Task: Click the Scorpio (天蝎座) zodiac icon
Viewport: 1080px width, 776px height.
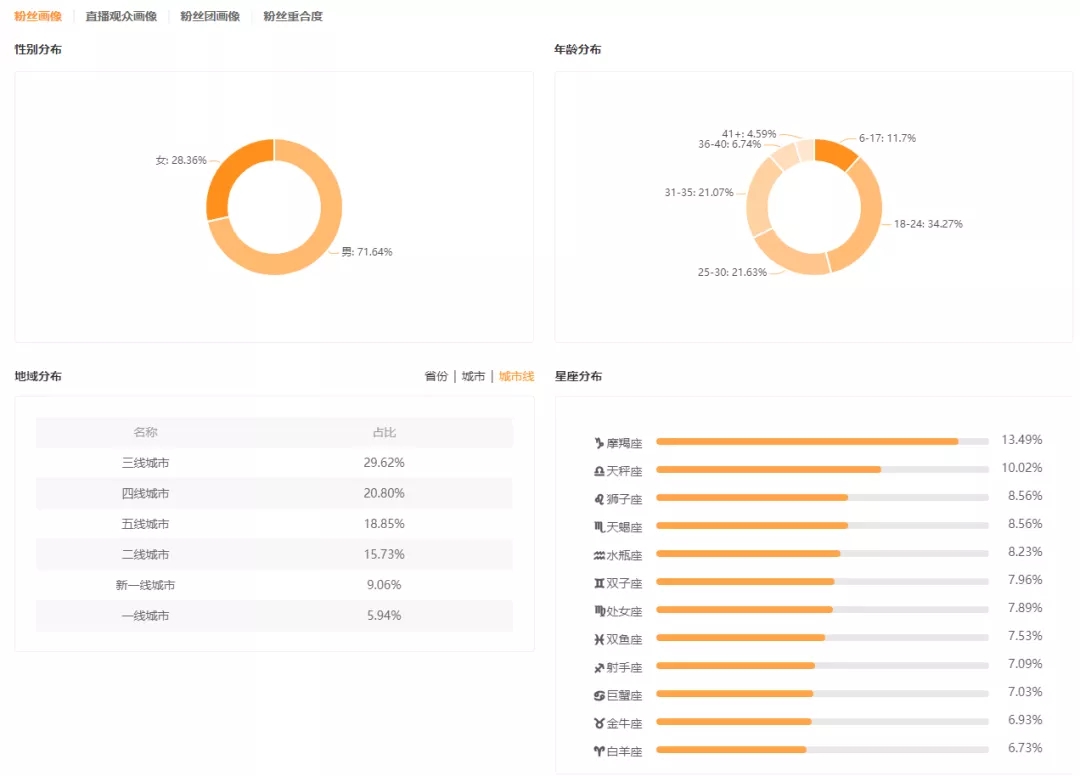Action: point(599,526)
